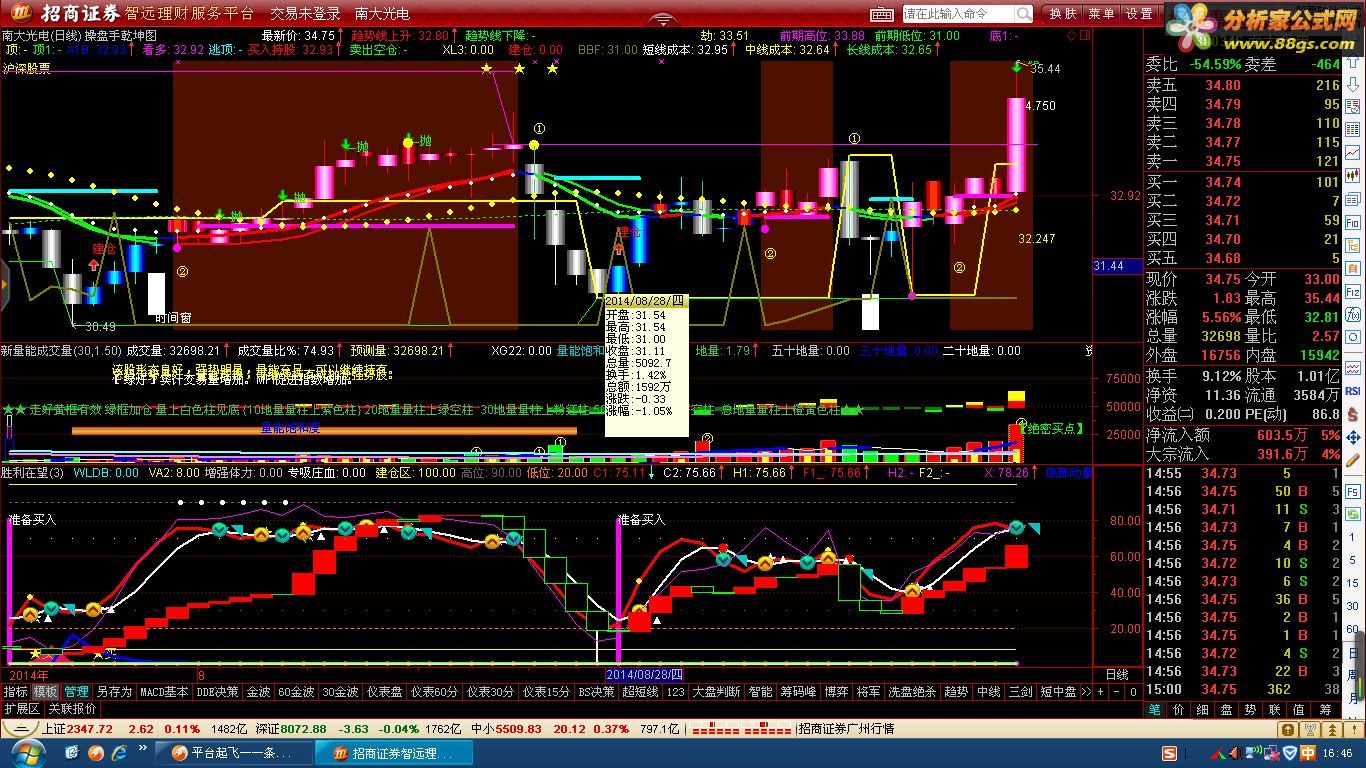Viewport: 1366px width, 768px height.
Task: Click the + zoom button in indicator bar
Action: pyautogui.click(x=1101, y=691)
